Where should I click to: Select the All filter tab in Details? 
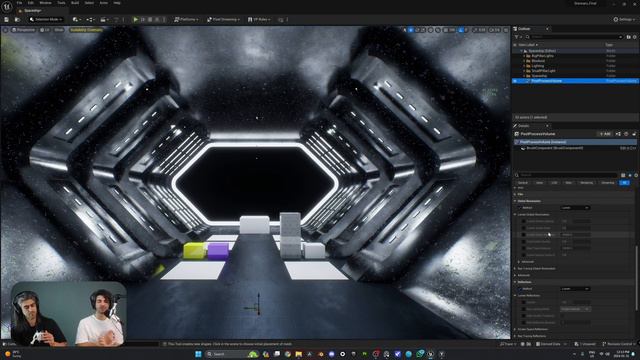coord(624,182)
